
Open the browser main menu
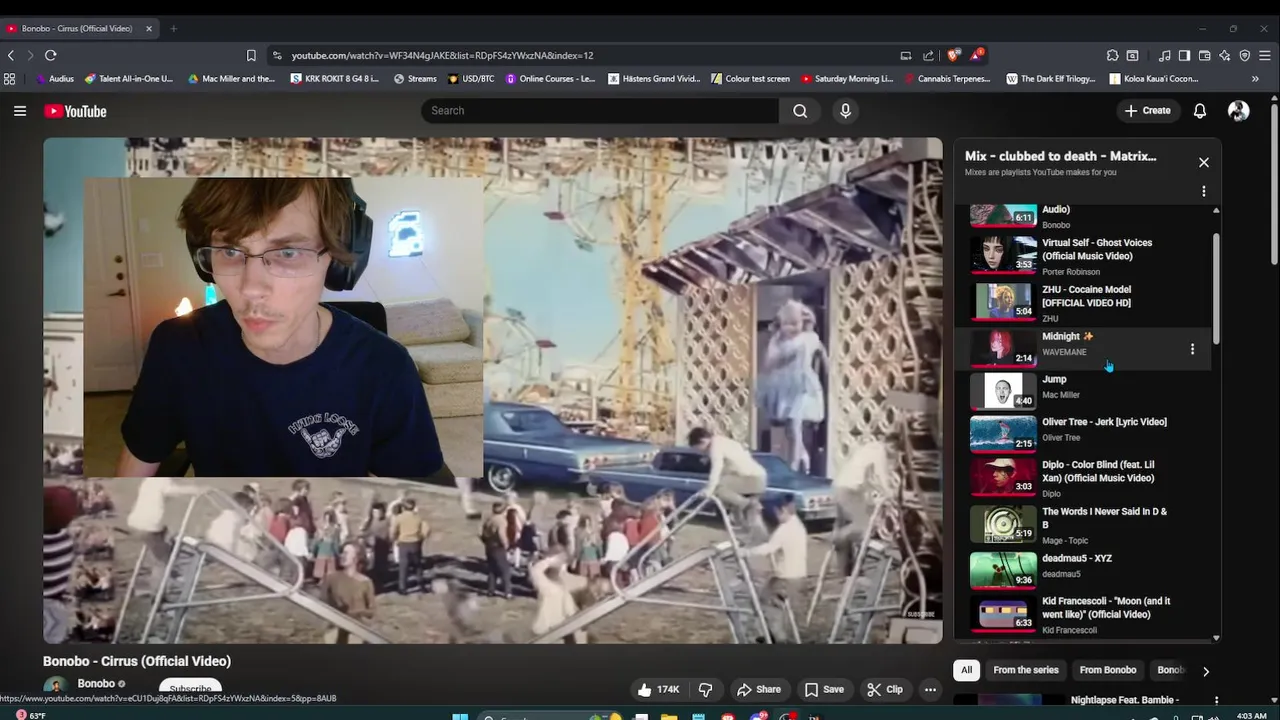[1265, 55]
